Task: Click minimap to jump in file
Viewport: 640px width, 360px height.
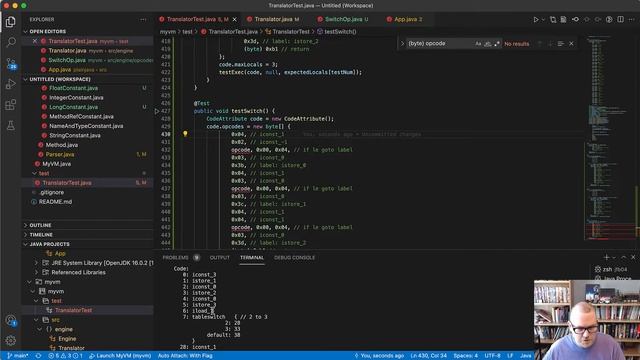Action: (610, 139)
